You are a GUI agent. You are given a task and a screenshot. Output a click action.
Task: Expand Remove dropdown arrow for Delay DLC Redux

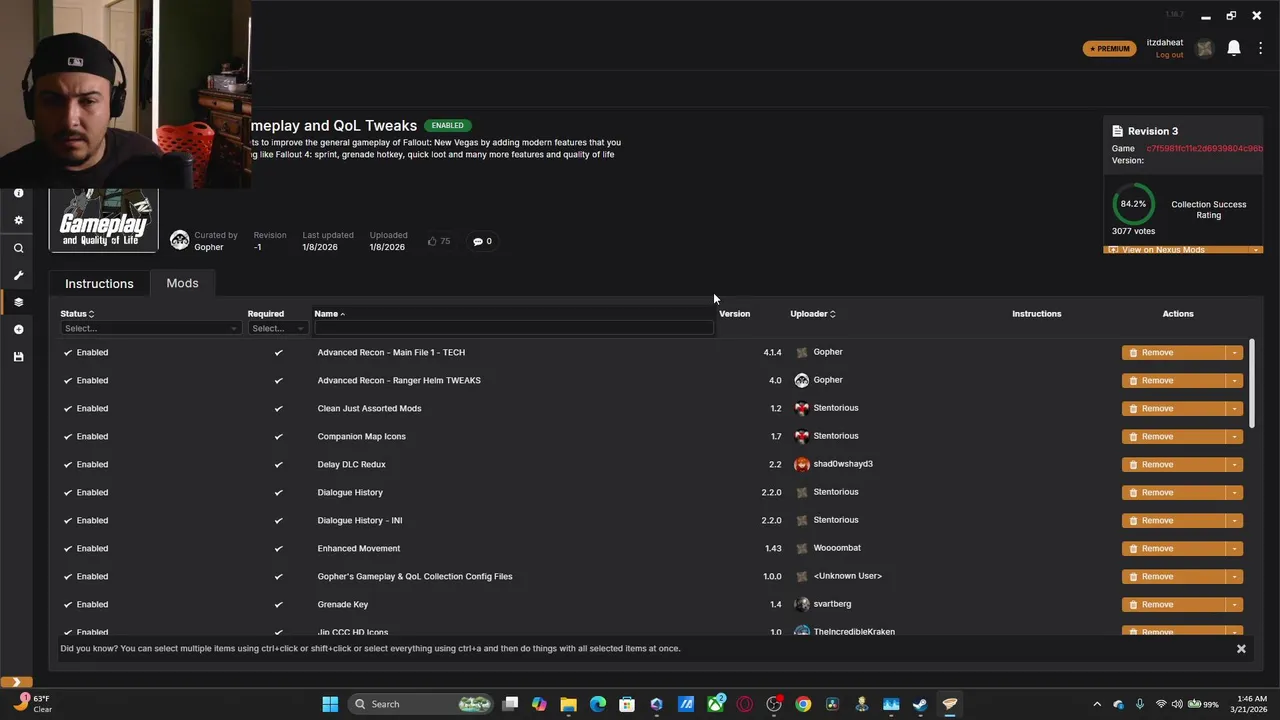[x=1235, y=464]
